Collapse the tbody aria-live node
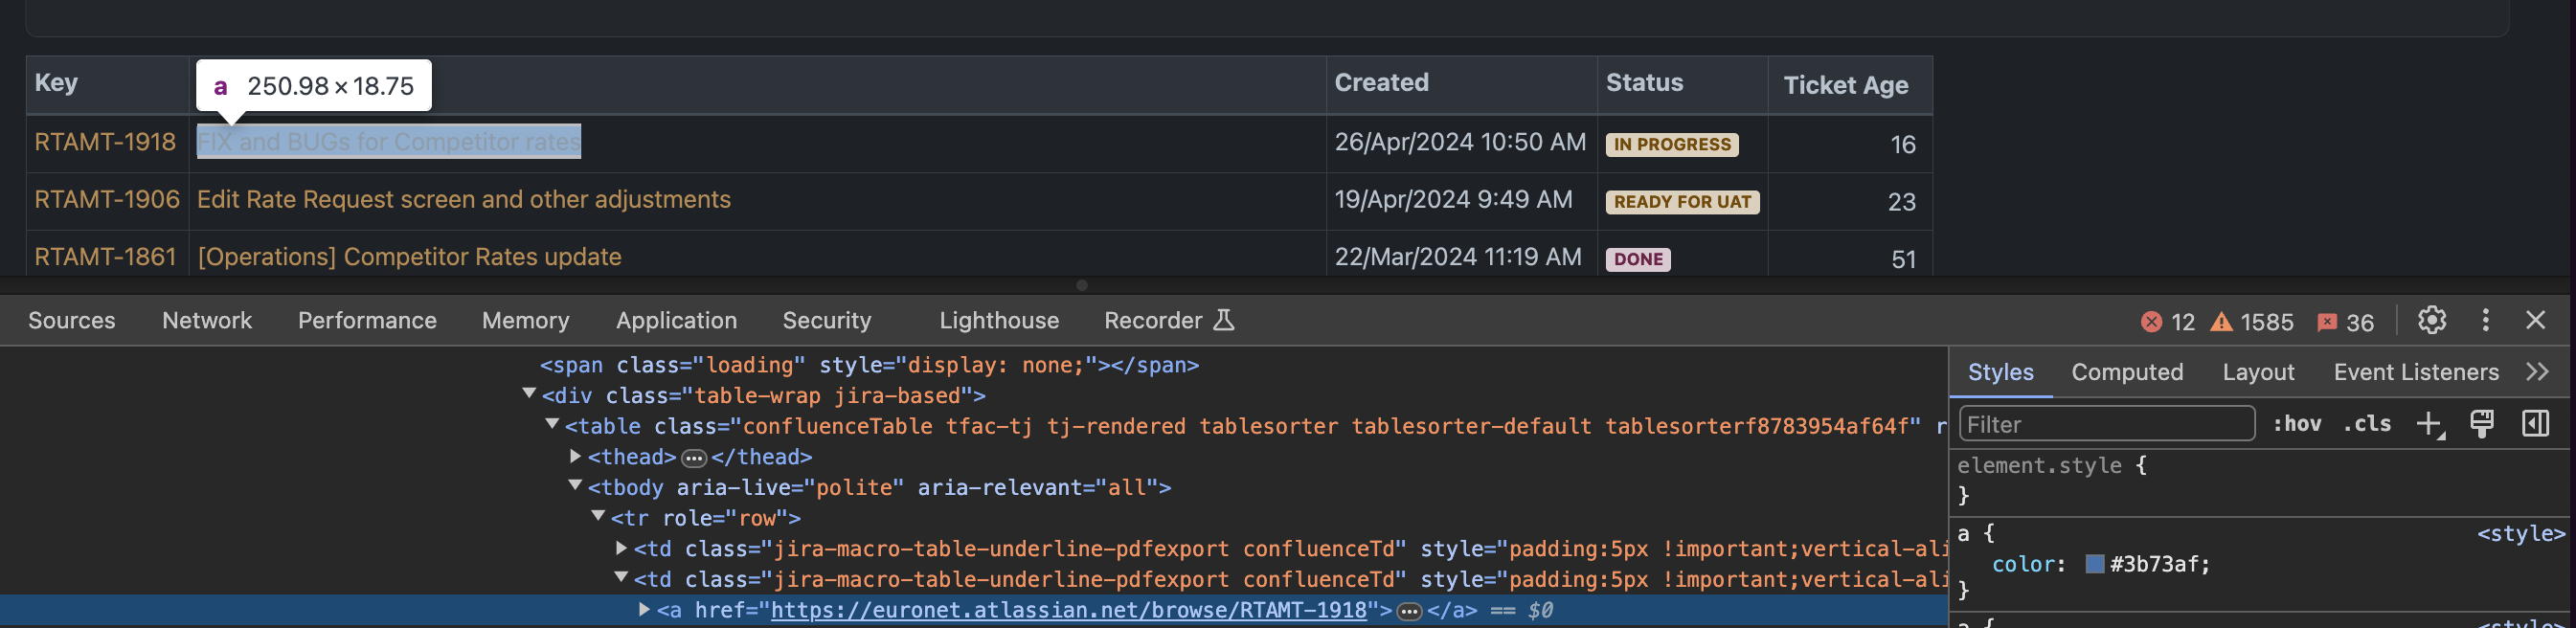This screenshot has width=2576, height=628. [x=575, y=485]
